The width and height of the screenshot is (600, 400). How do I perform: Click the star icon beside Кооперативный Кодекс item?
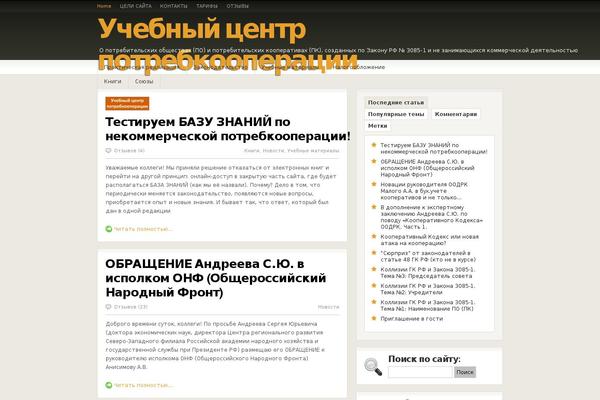374,237
